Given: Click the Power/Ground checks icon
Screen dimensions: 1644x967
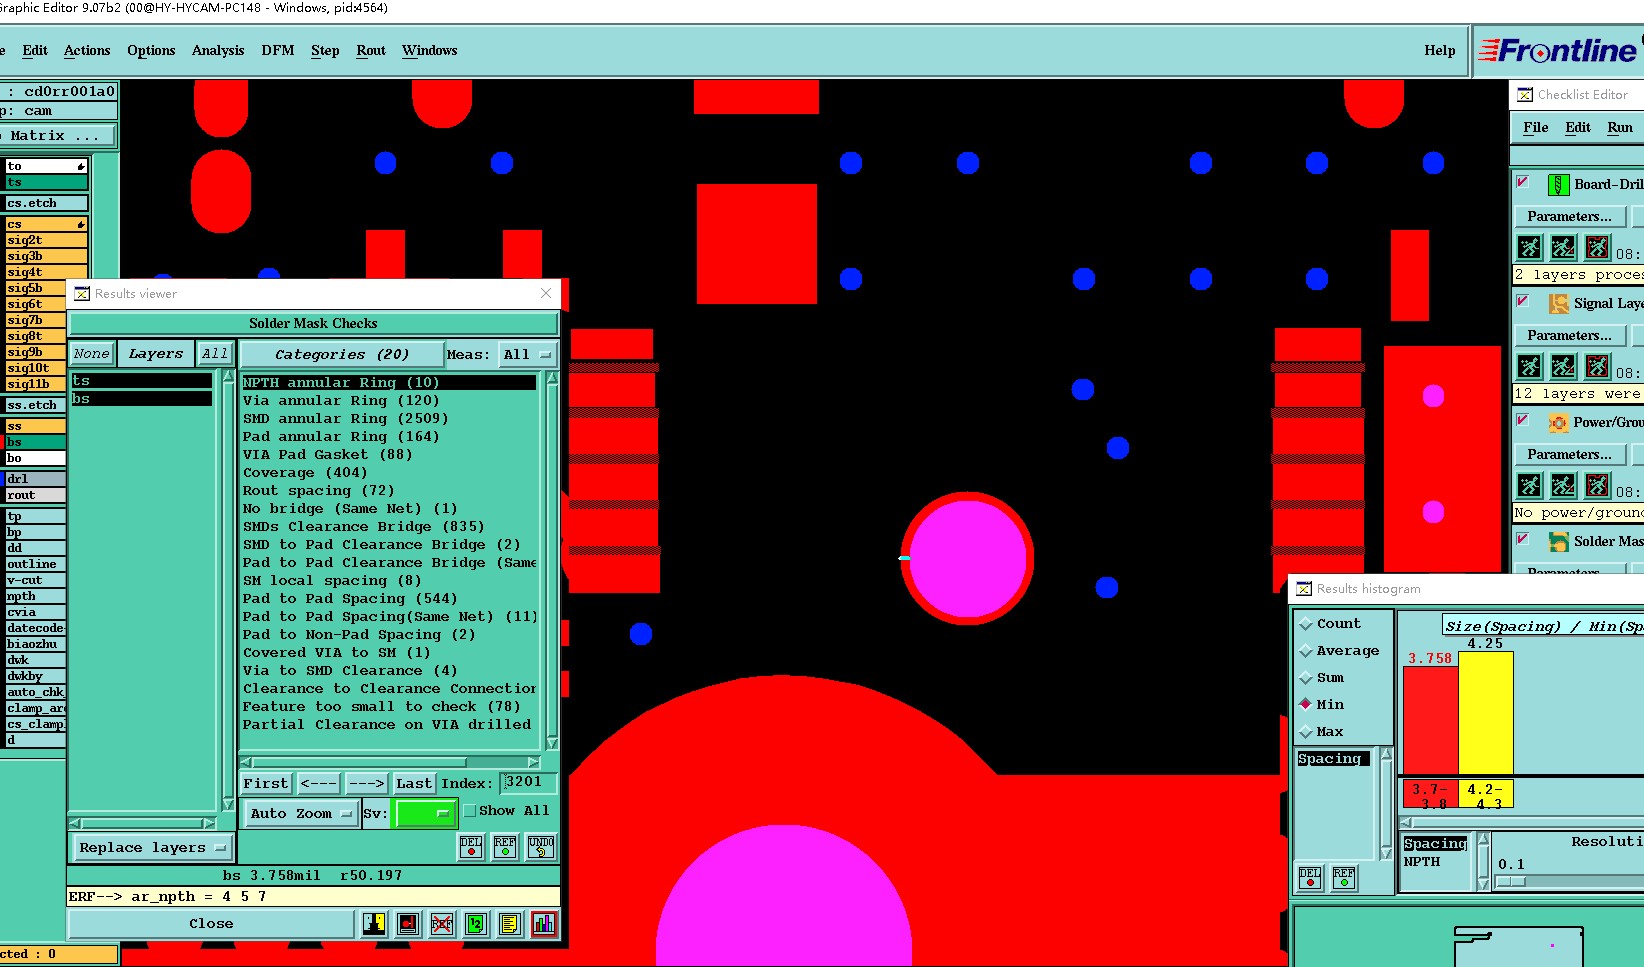Looking at the screenshot, I should coord(1558,422).
